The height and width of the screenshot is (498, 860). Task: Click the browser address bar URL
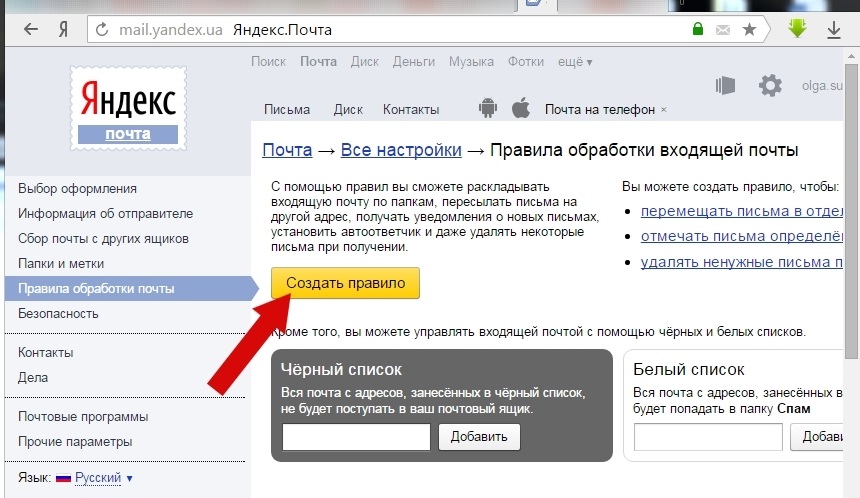pos(171,30)
